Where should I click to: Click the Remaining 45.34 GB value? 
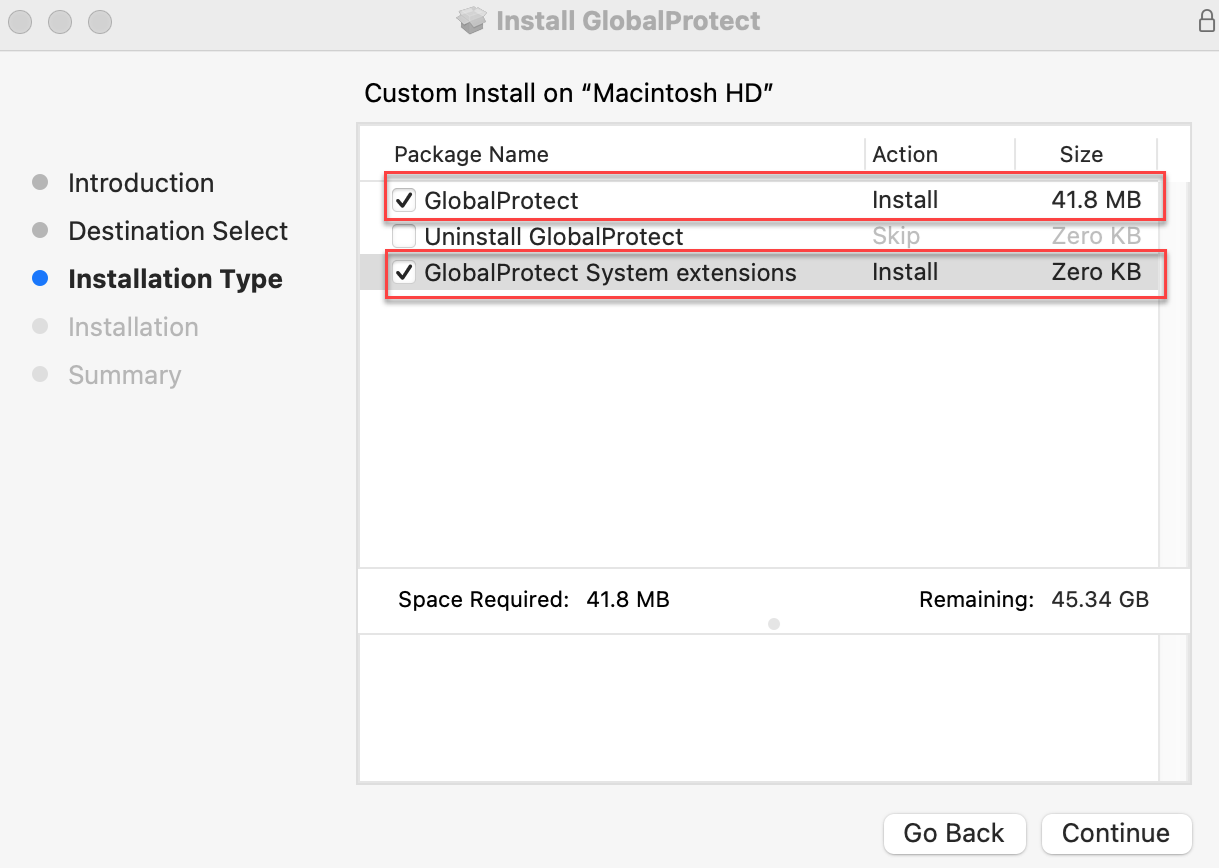1100,600
